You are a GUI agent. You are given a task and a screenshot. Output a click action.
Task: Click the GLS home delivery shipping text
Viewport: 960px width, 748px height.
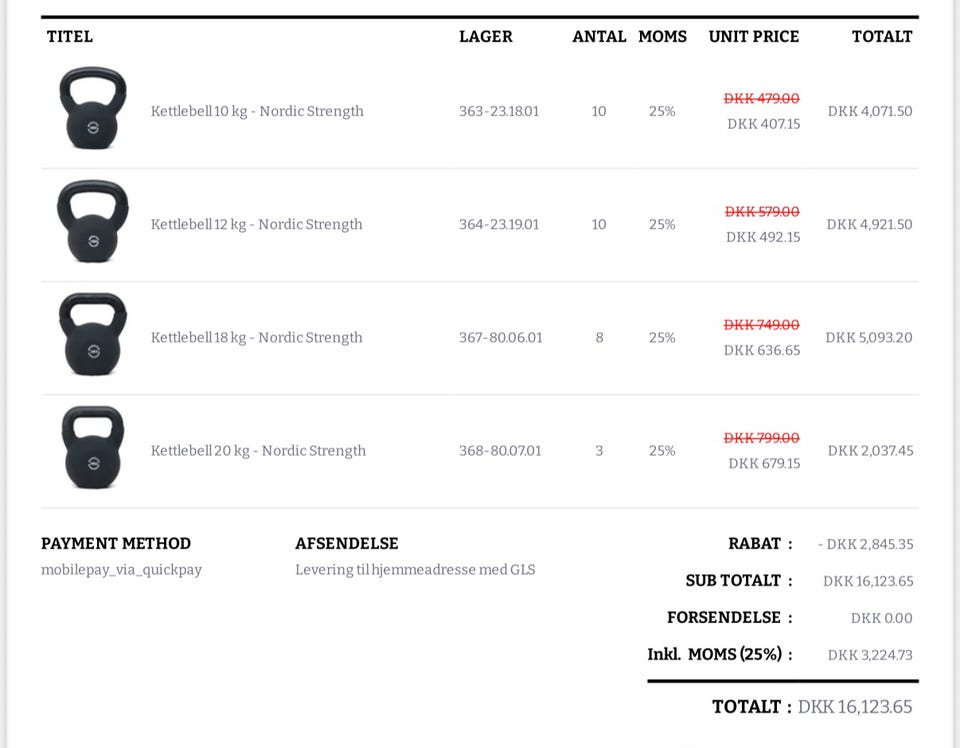click(415, 570)
